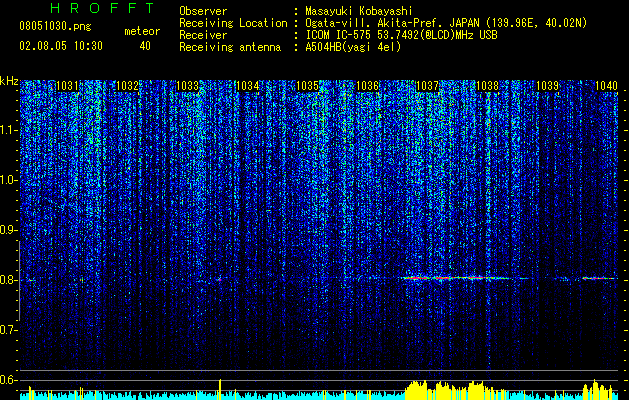Screen dimensions: 629x400
Task: Click the observer name Masayuki Kobayashi
Action: 359,11
